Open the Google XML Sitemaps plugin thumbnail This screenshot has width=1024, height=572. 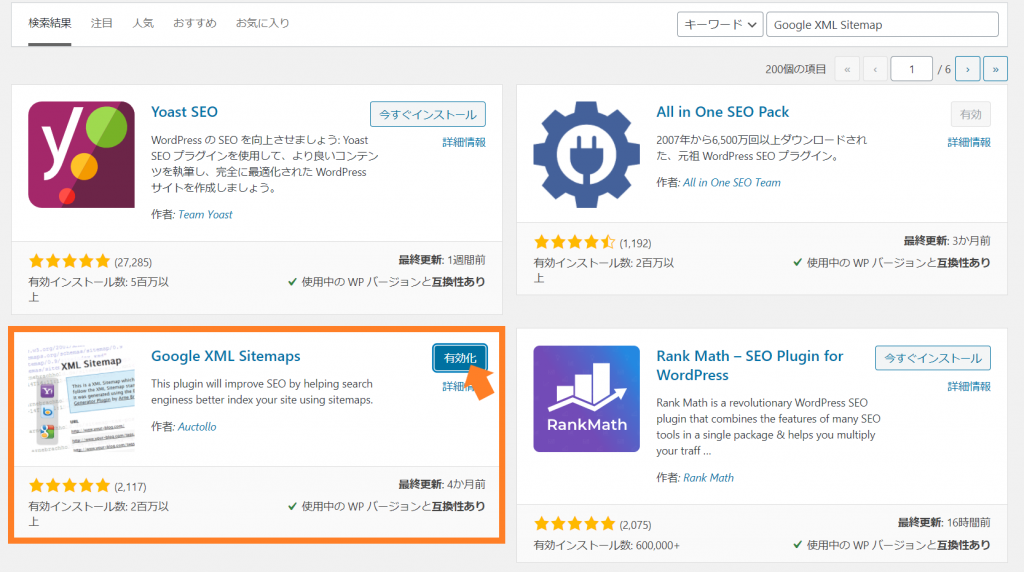81,398
